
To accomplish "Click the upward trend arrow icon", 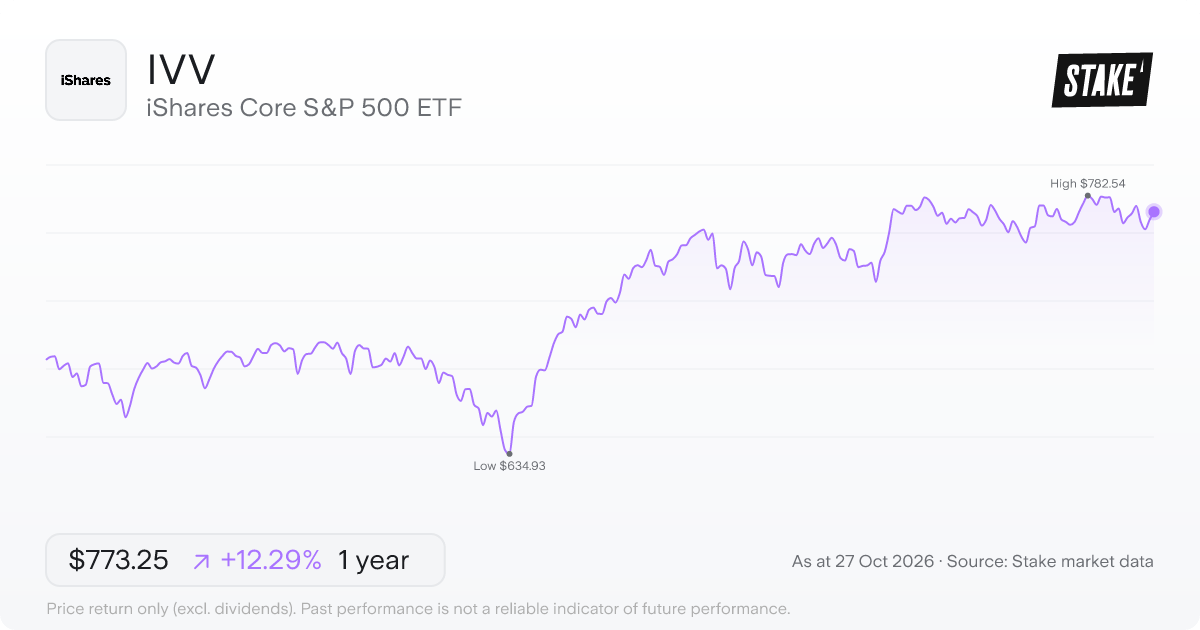I will (x=201, y=561).
